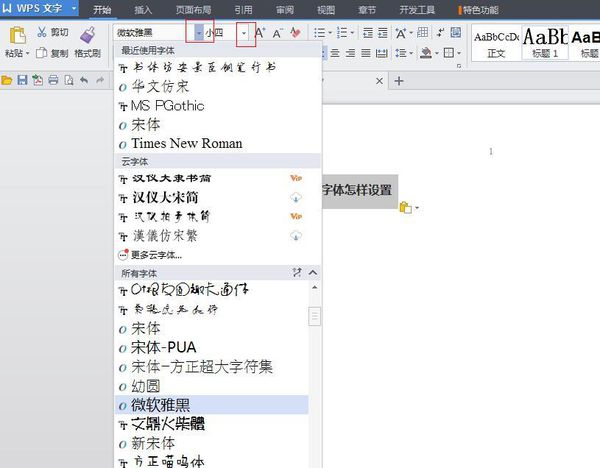Download the 汉仪大宋简 cloud font
Viewport: 600px width, 468px height.
(295, 197)
